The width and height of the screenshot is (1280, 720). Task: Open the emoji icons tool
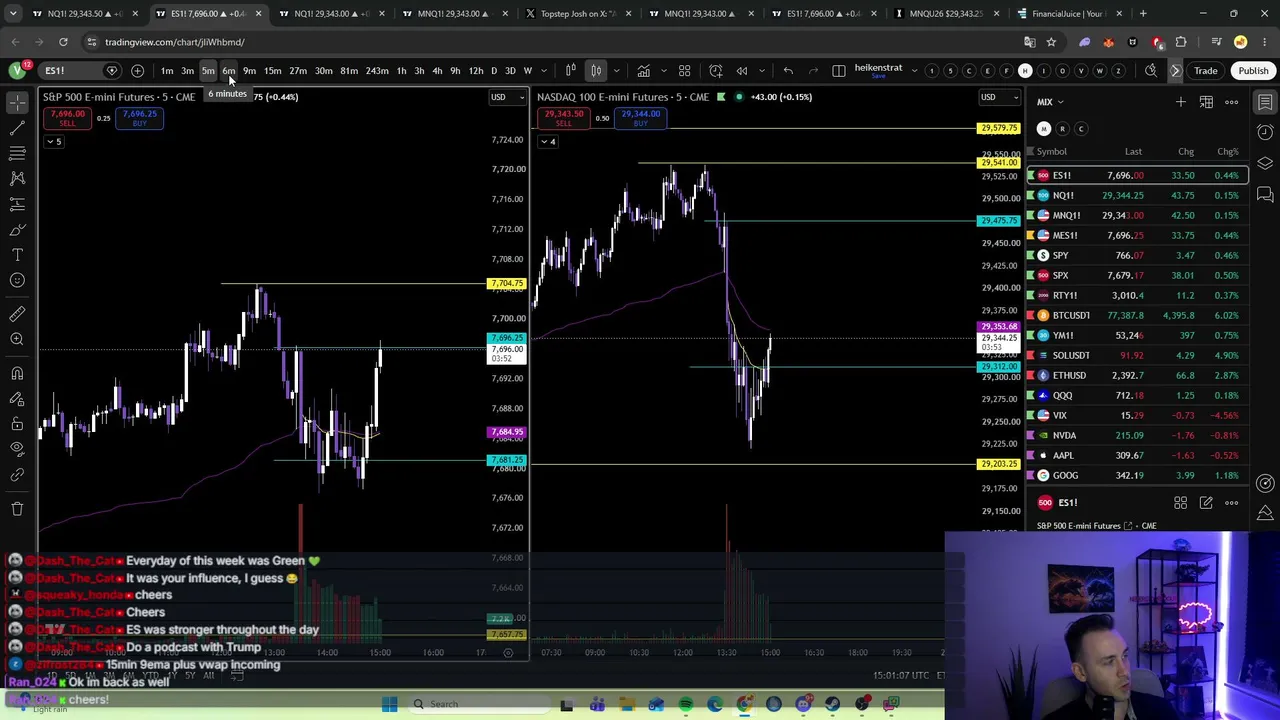click(17, 280)
